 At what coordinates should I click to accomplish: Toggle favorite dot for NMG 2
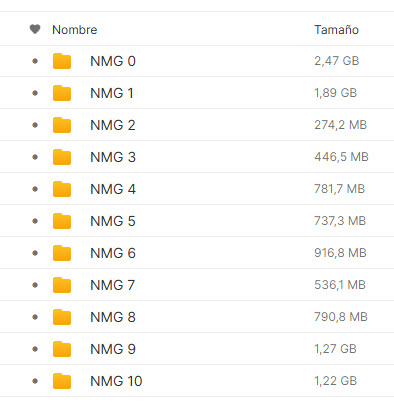[35, 125]
